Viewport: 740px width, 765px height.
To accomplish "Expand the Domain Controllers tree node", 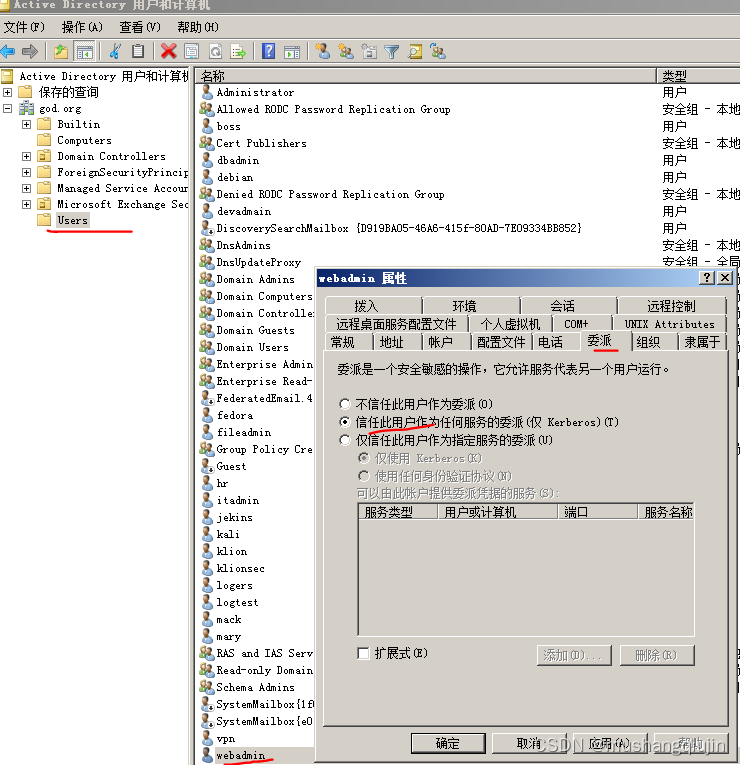I will (x=26, y=156).
